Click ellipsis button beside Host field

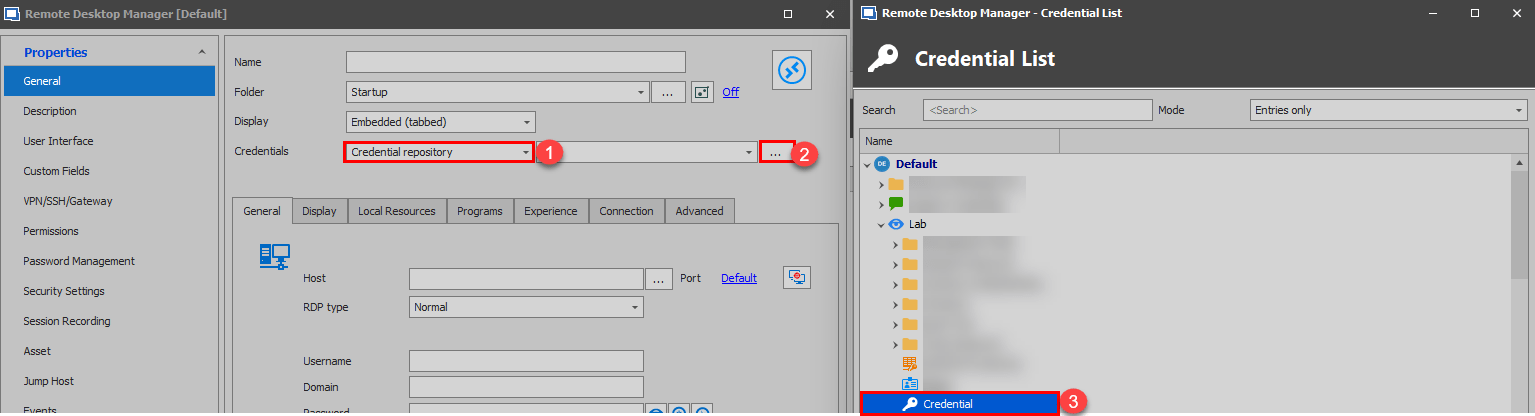pyautogui.click(x=659, y=279)
